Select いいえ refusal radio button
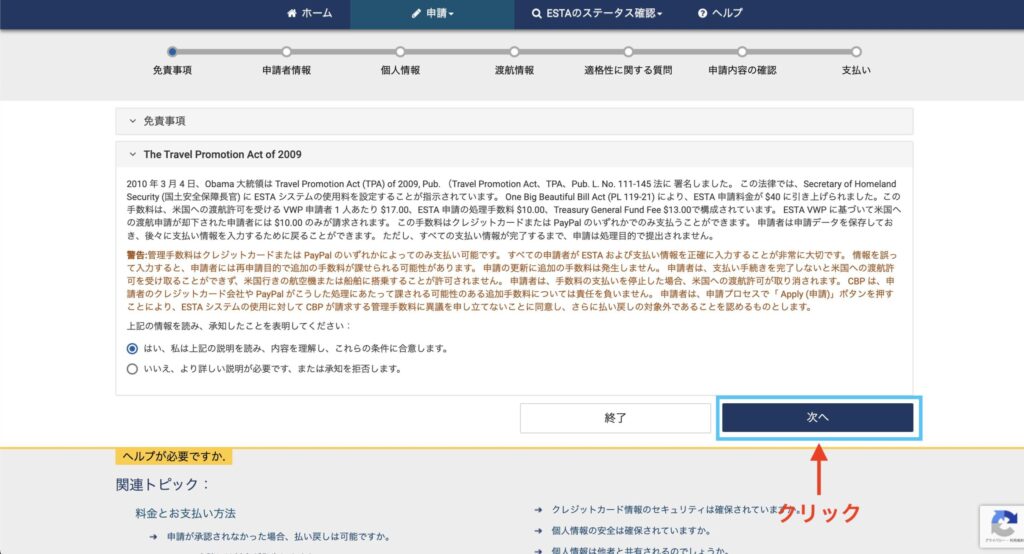Image resolution: width=1024 pixels, height=554 pixels. (132, 368)
